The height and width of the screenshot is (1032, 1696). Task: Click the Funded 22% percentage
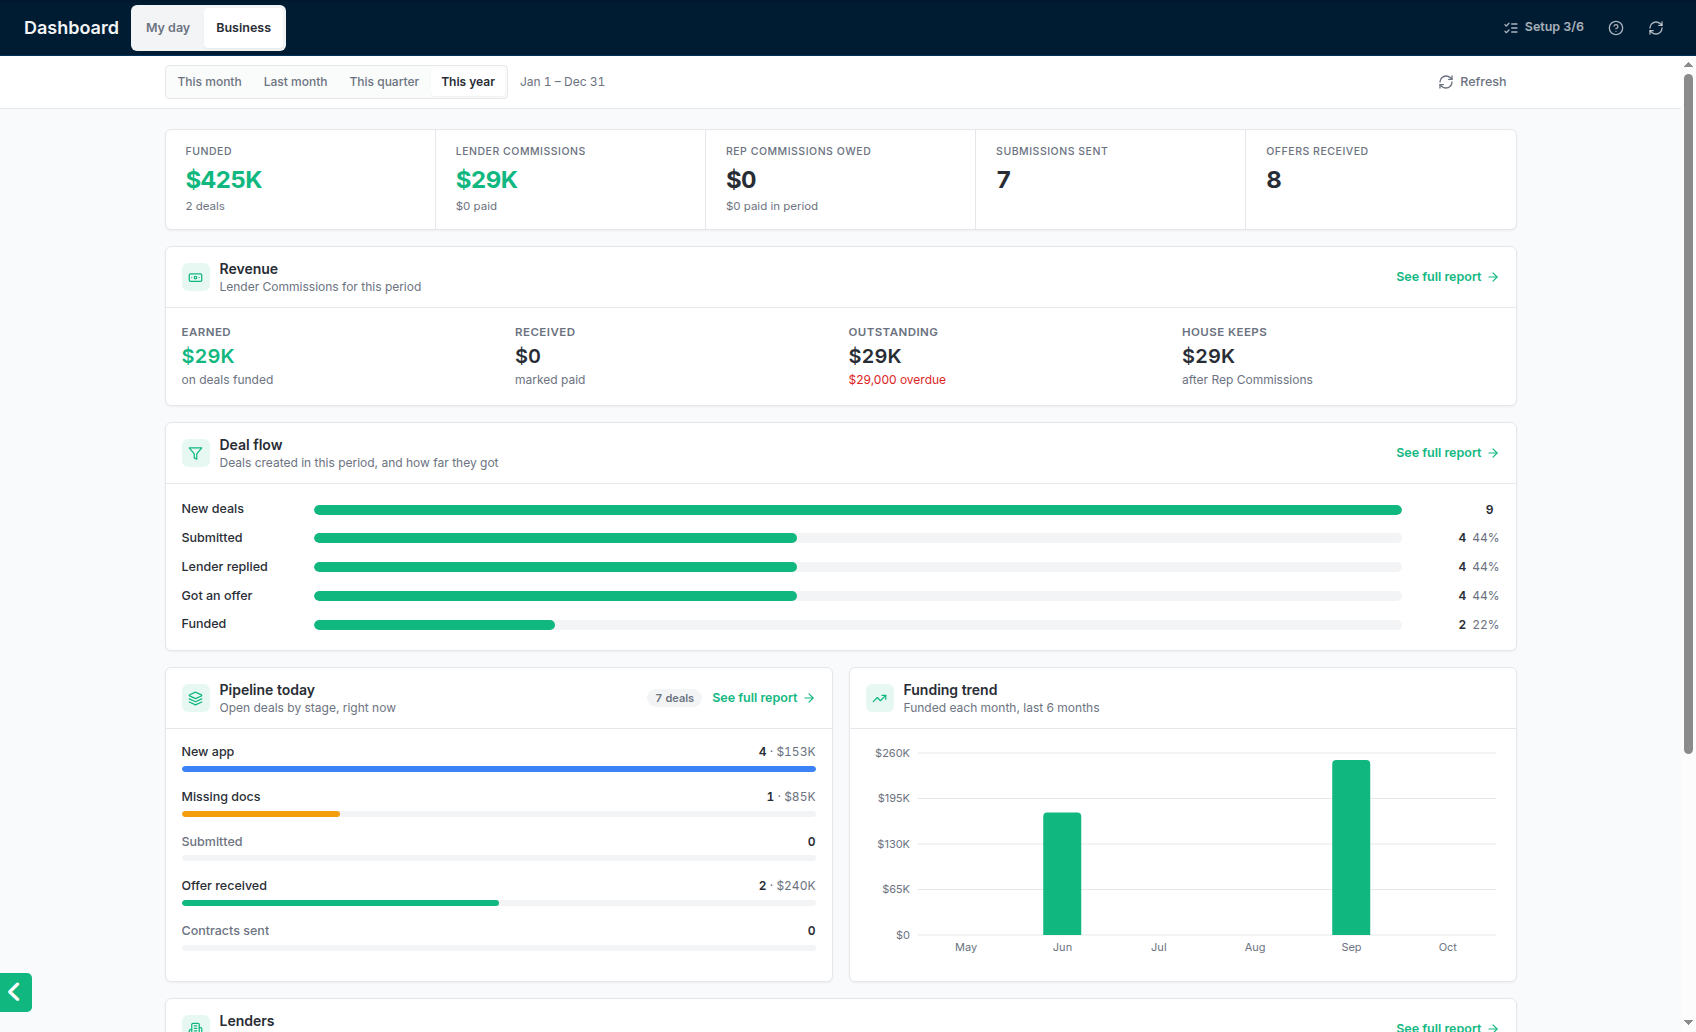click(x=1485, y=625)
